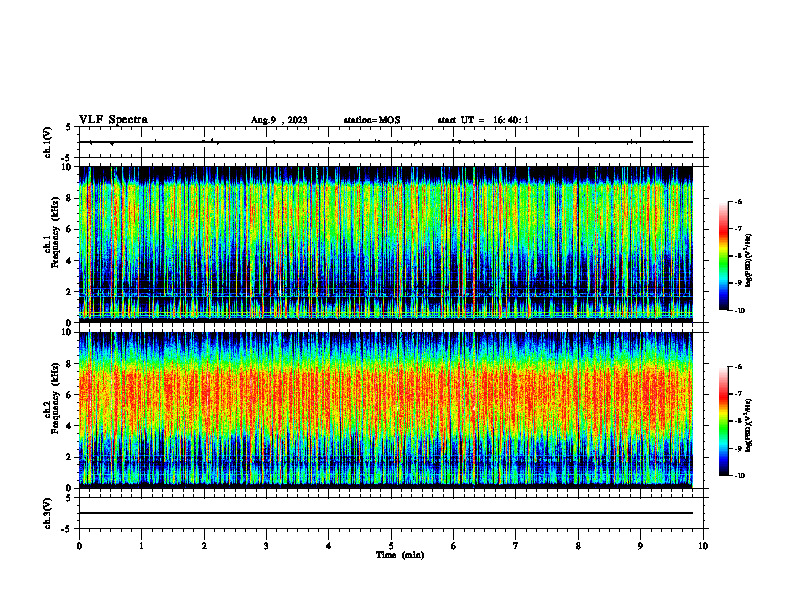Click the time axis tick label "1"
Image resolution: width=792 pixels, height=612 pixels.
141,546
